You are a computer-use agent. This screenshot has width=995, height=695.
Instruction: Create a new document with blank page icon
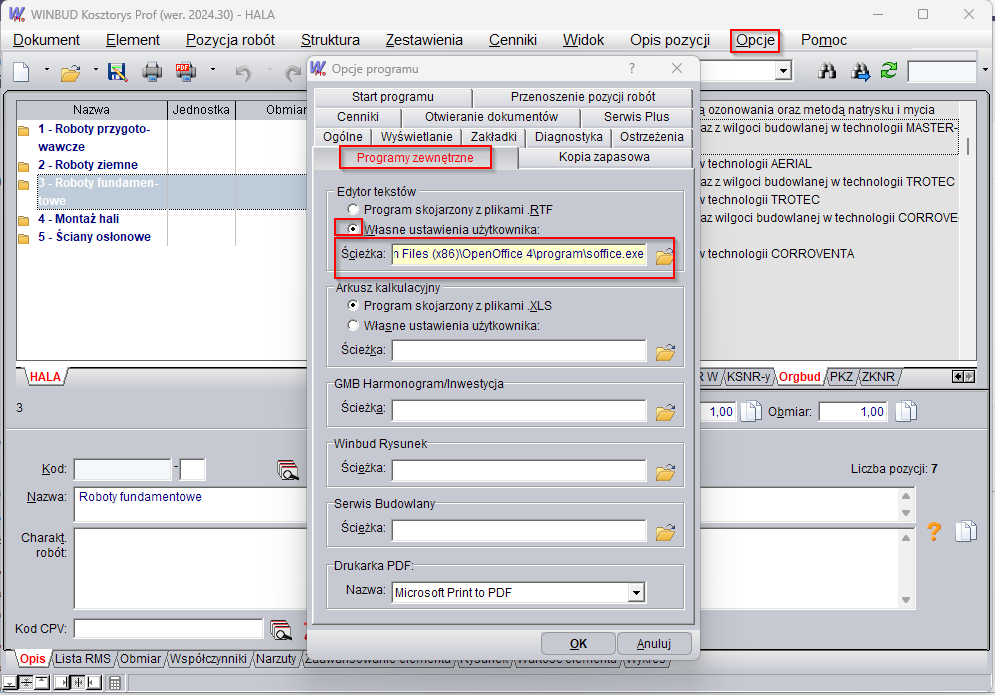22,72
